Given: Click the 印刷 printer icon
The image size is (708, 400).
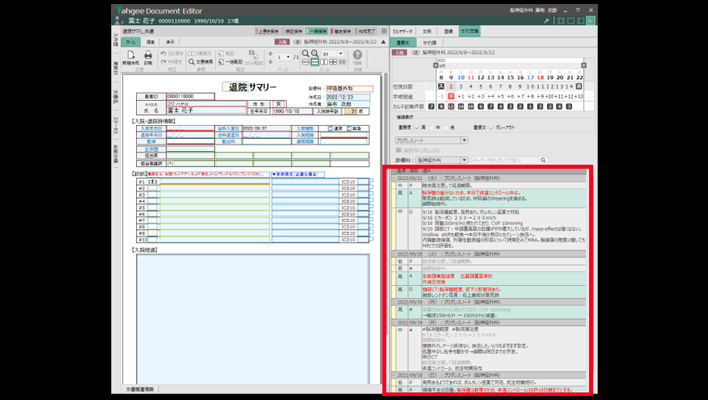Looking at the screenshot, I should coord(148,56).
